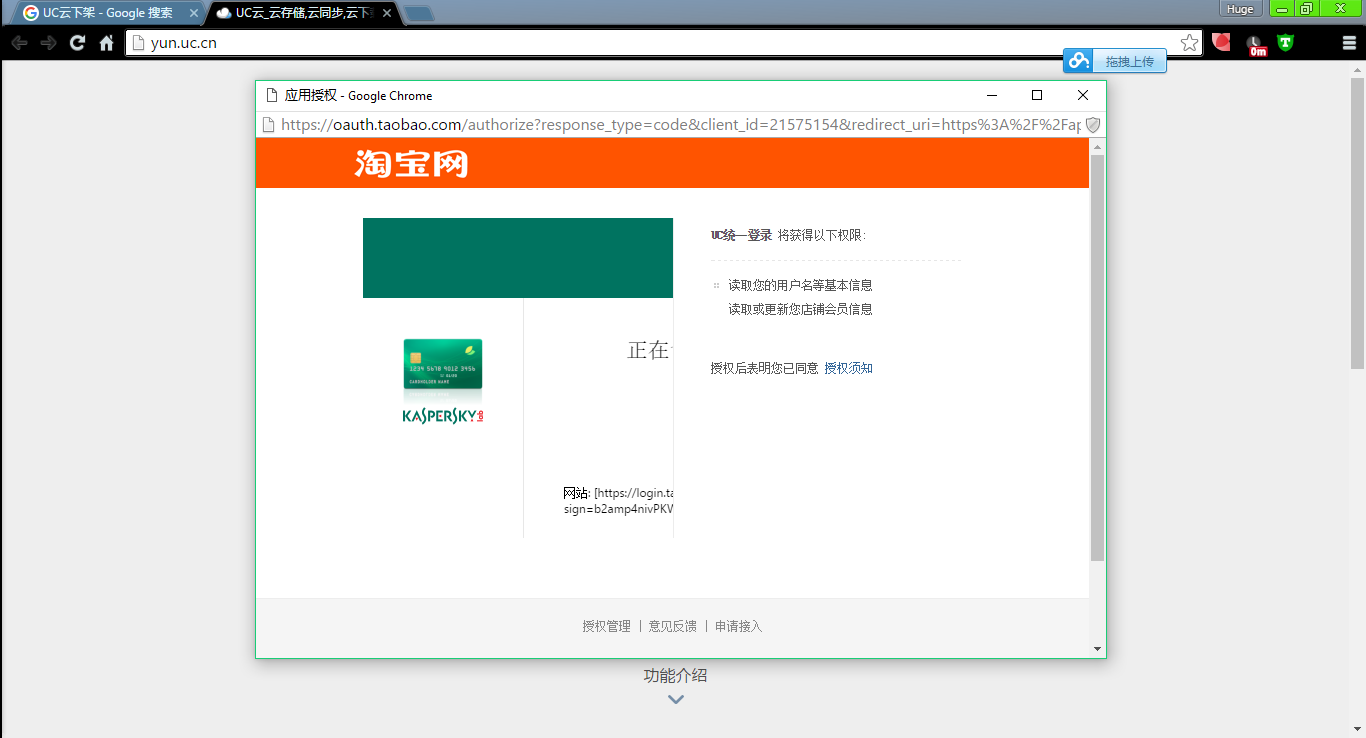The image size is (1366, 738).
Task: Maximize the 应用授权 popup window
Action: pyautogui.click(x=1037, y=95)
